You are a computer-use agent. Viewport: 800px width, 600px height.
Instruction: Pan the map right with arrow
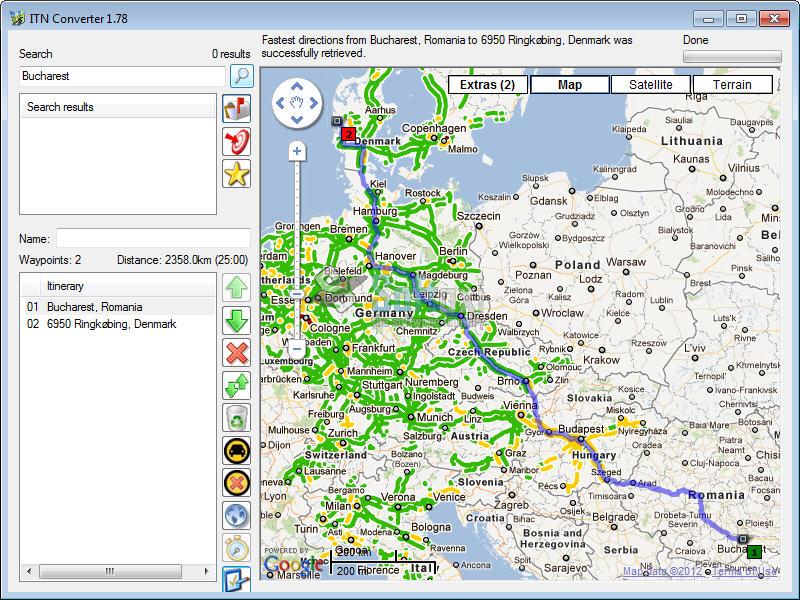(314, 103)
